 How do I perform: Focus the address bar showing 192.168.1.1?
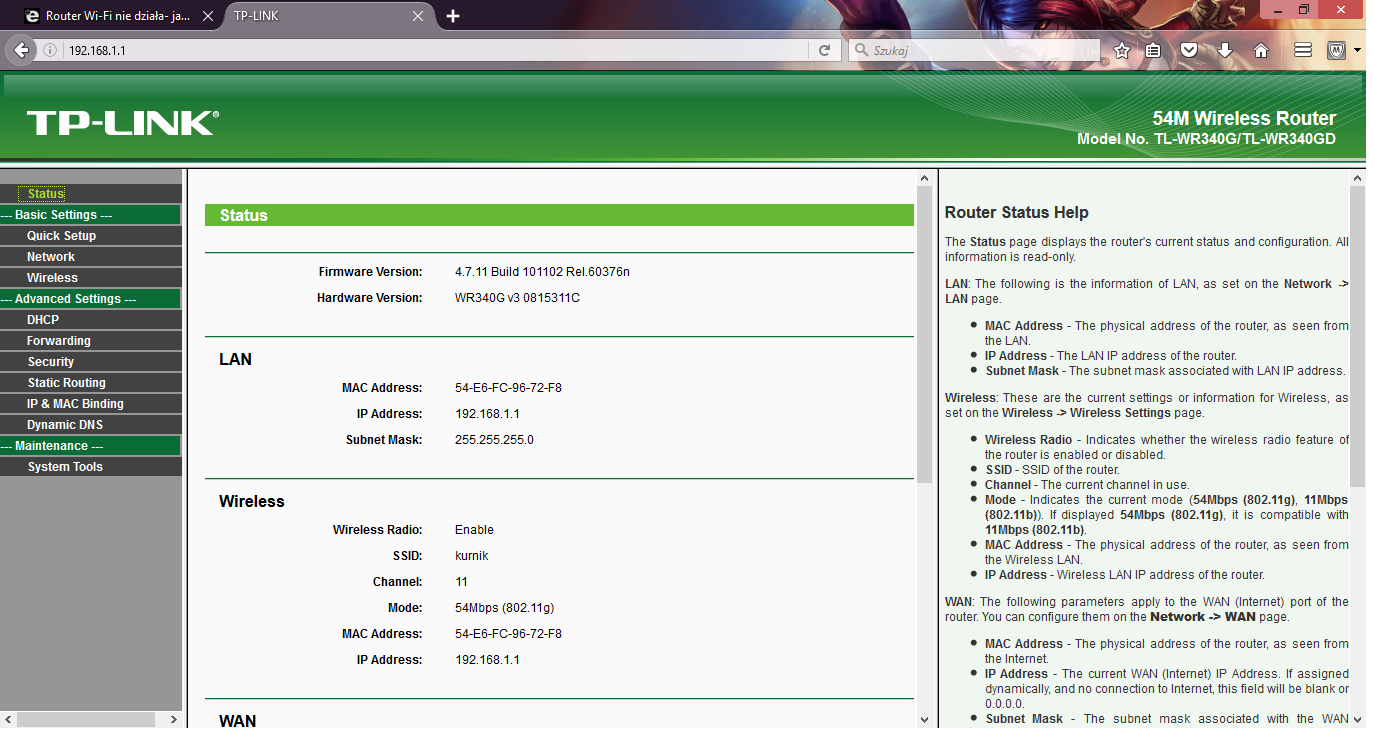coord(435,50)
